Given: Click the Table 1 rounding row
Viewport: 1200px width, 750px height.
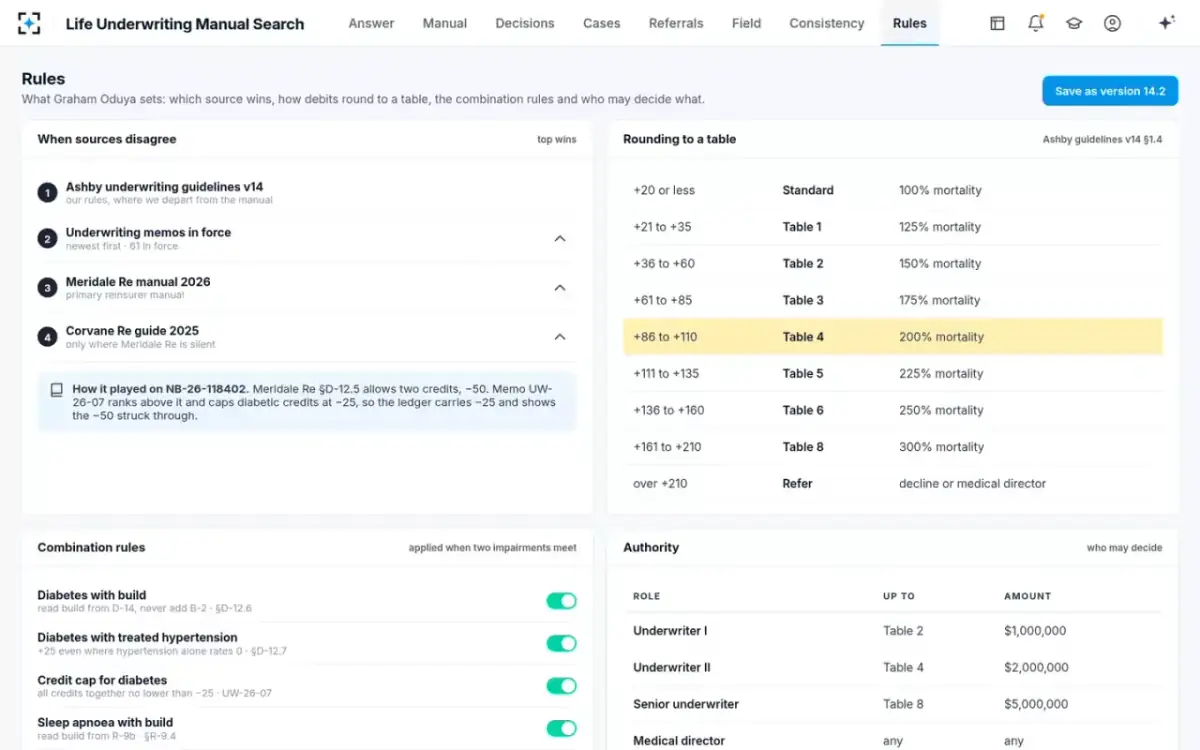Looking at the screenshot, I should point(893,227).
